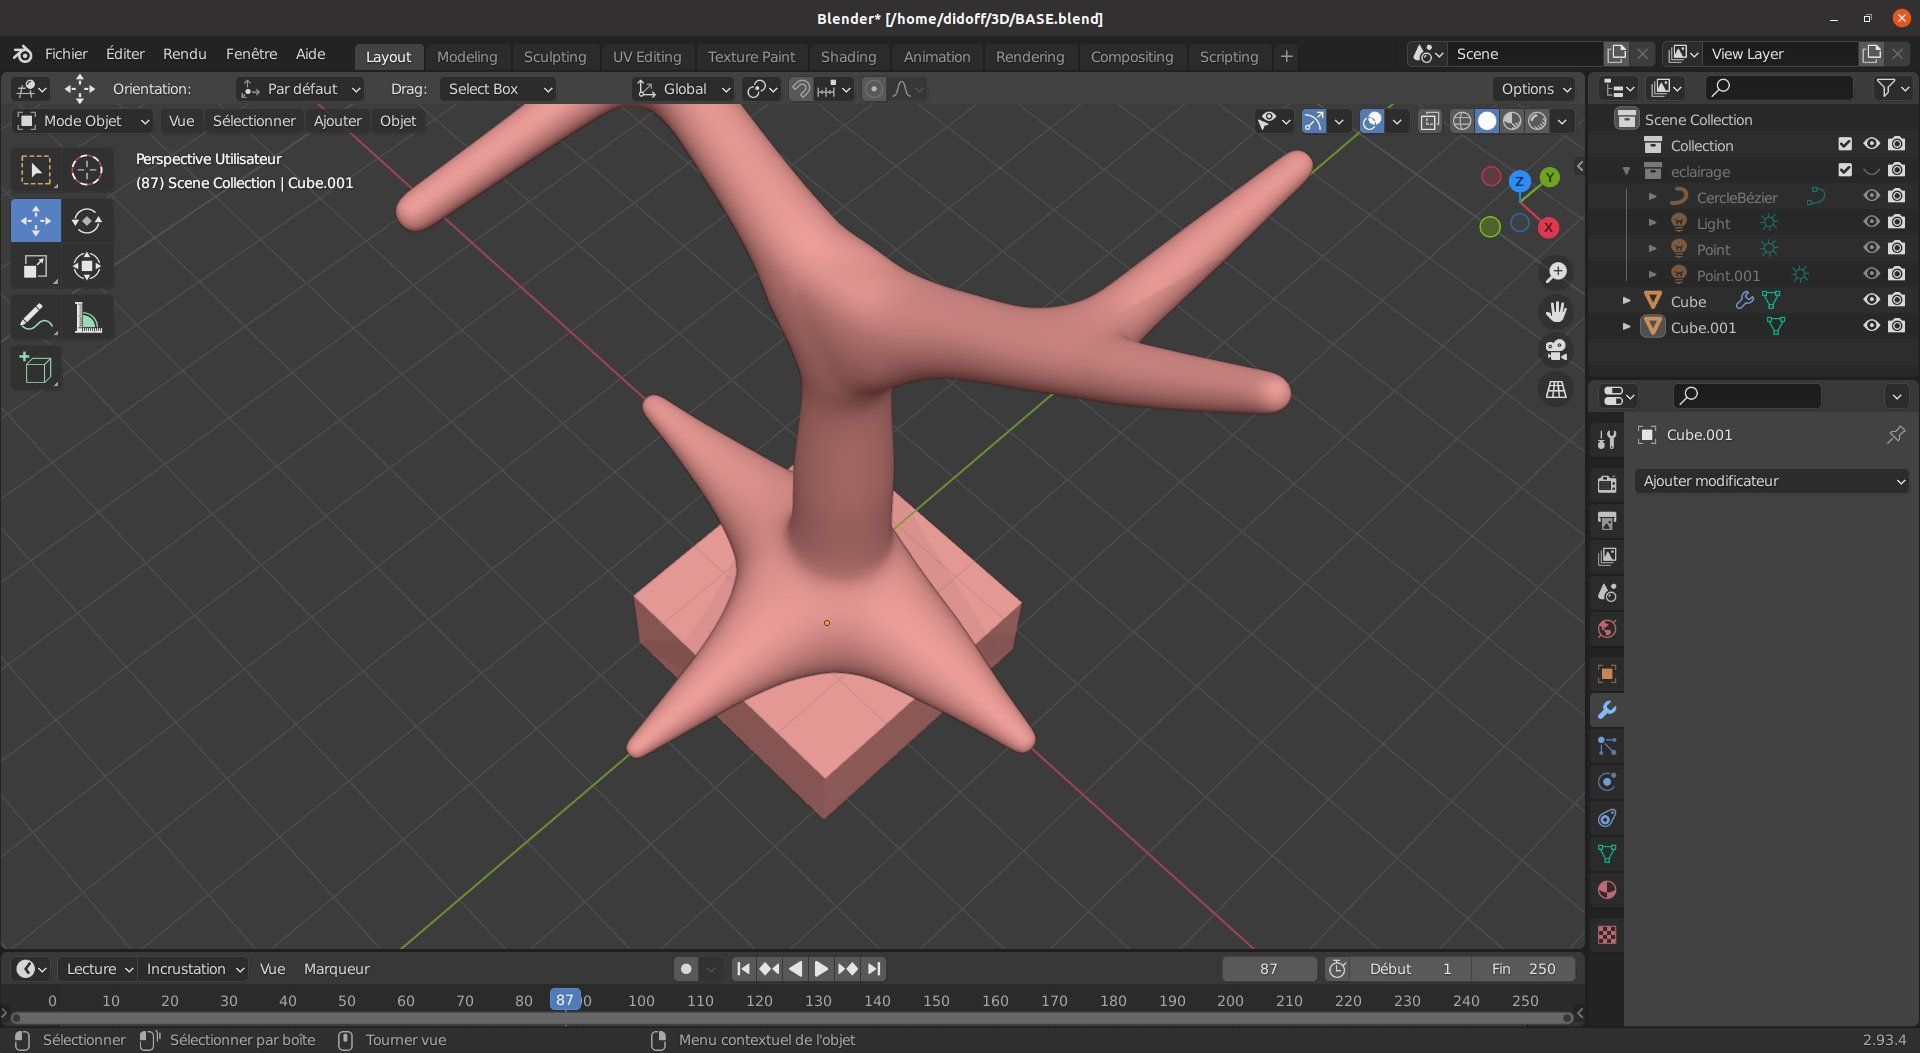Select the Select Box tool icon

[36, 170]
